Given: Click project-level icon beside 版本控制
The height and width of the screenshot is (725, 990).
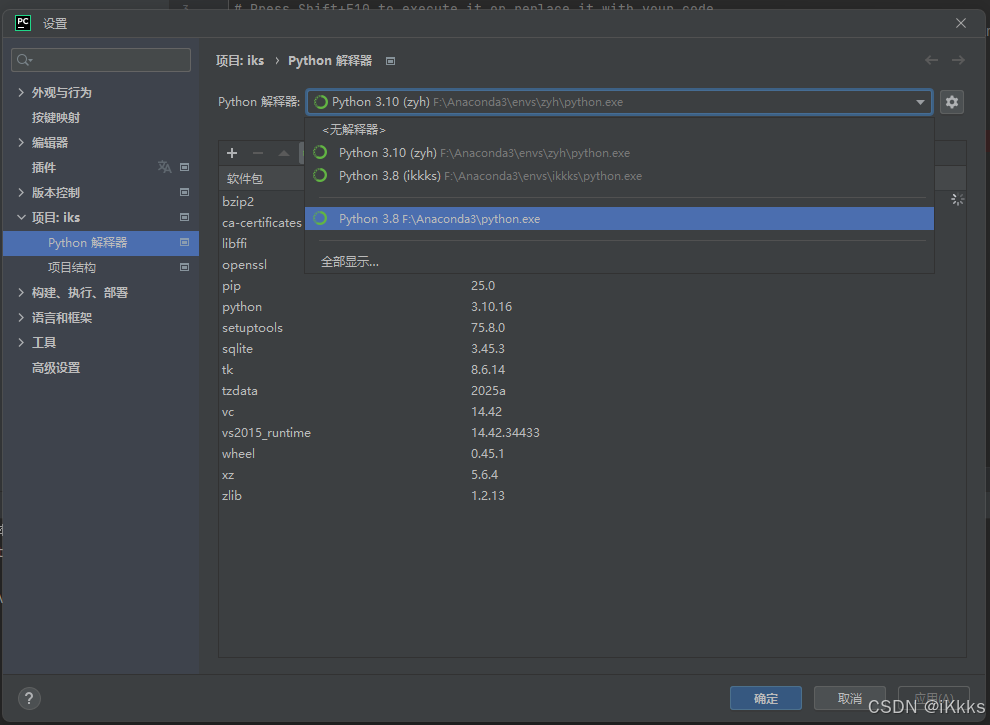Looking at the screenshot, I should pos(184,192).
